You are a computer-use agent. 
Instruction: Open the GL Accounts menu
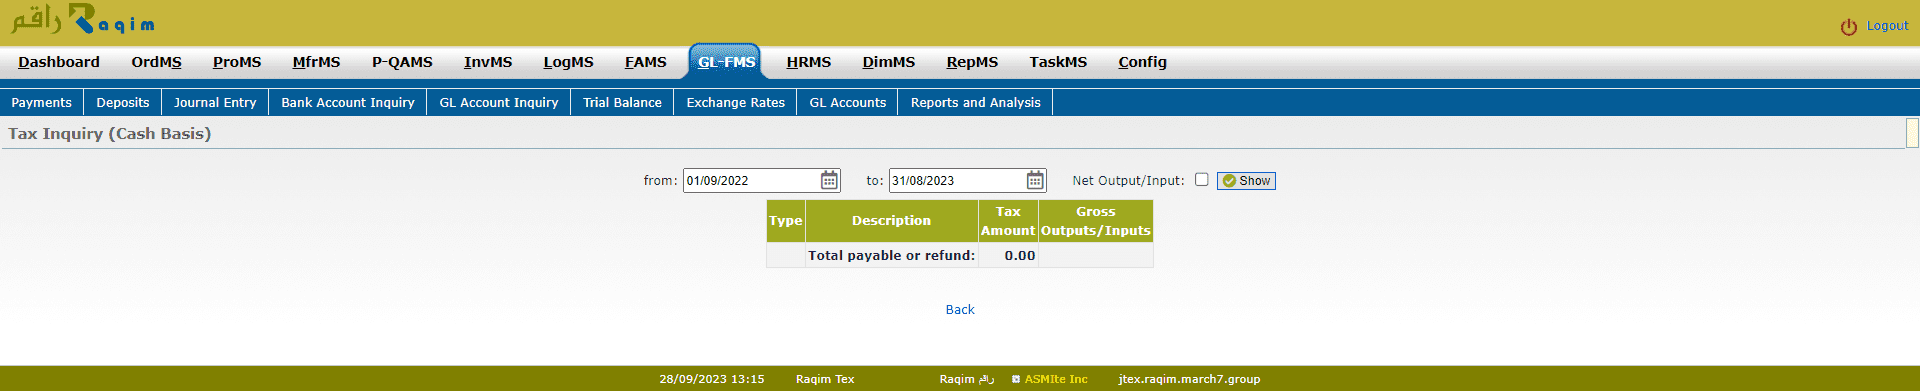848,102
